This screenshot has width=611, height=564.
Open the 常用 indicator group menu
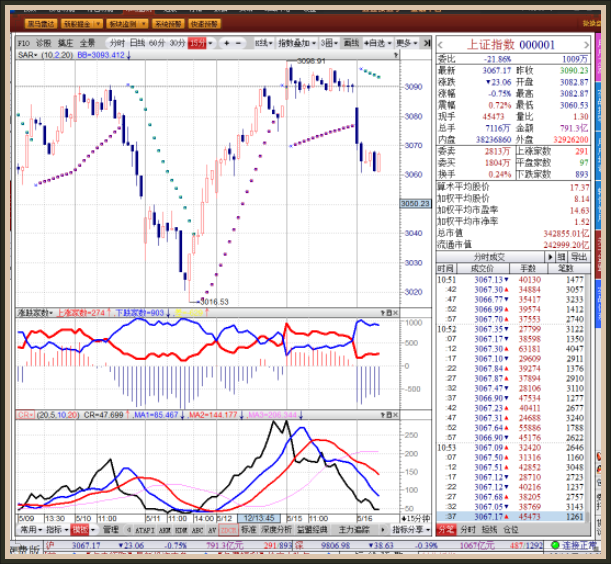click(28, 530)
